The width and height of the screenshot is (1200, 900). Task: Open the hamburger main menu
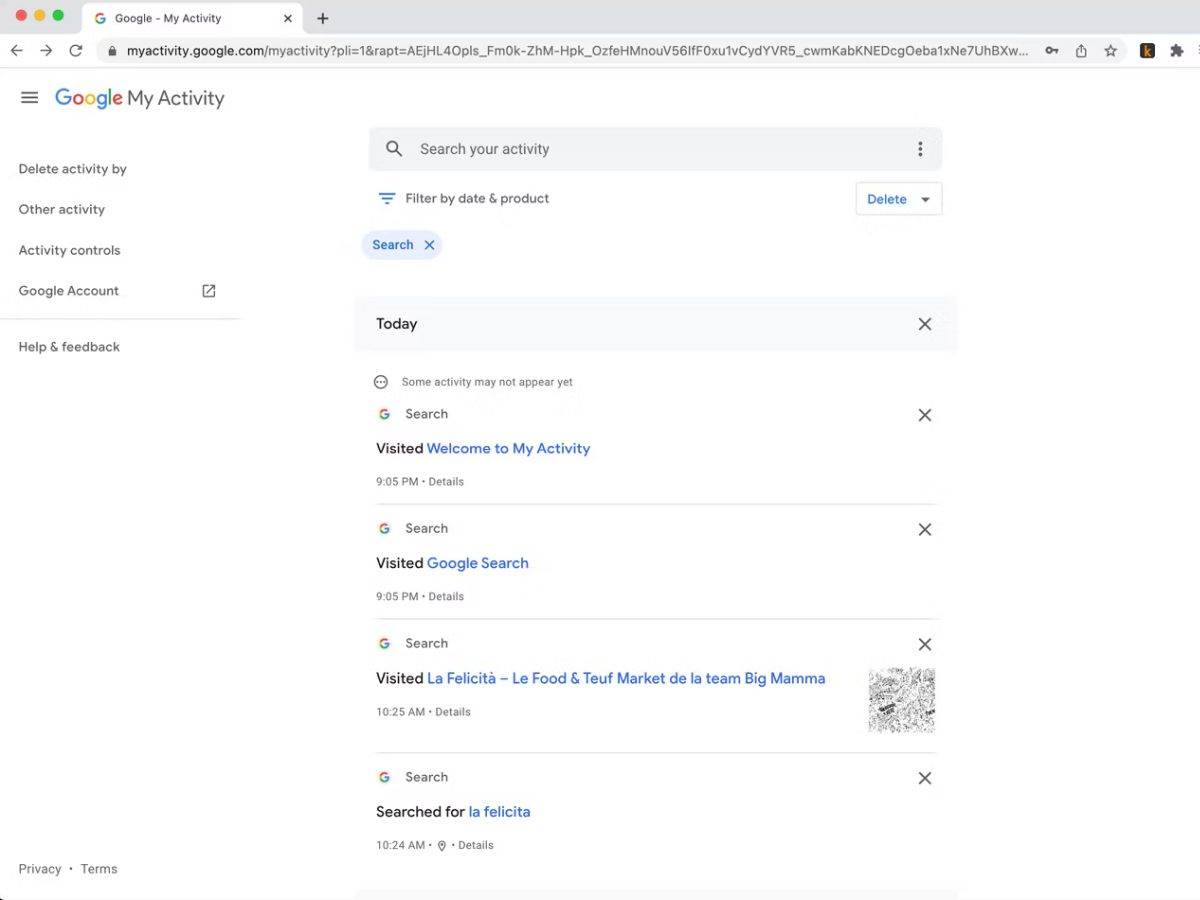coord(29,98)
